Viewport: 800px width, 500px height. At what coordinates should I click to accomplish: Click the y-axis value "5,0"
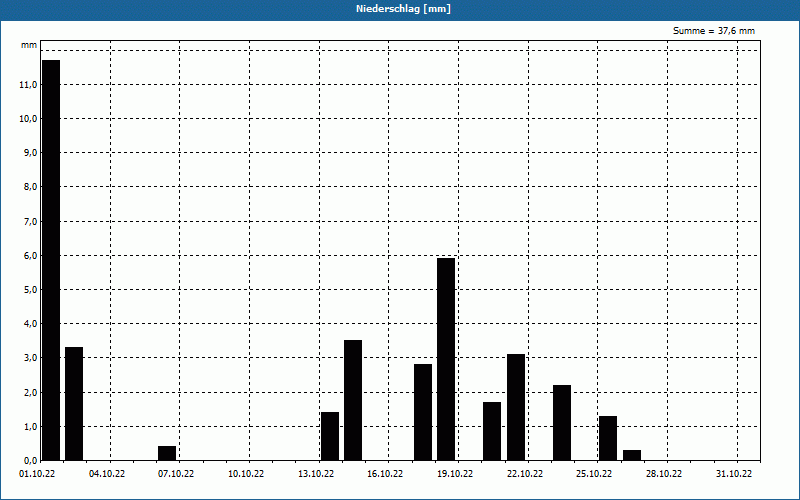[31, 290]
